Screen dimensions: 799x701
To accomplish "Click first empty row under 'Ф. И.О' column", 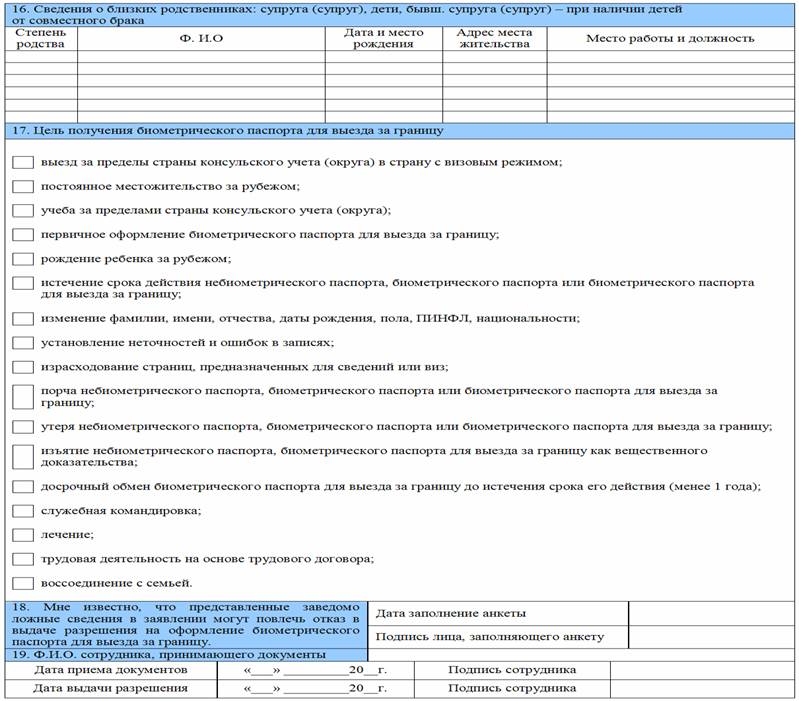I will 201,57.
